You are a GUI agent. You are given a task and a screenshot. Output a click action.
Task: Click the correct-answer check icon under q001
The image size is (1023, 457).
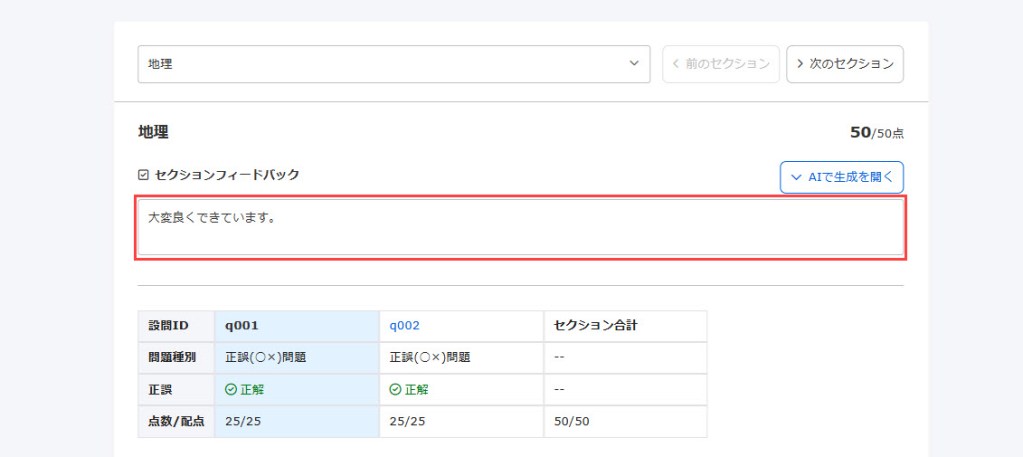pos(230,390)
